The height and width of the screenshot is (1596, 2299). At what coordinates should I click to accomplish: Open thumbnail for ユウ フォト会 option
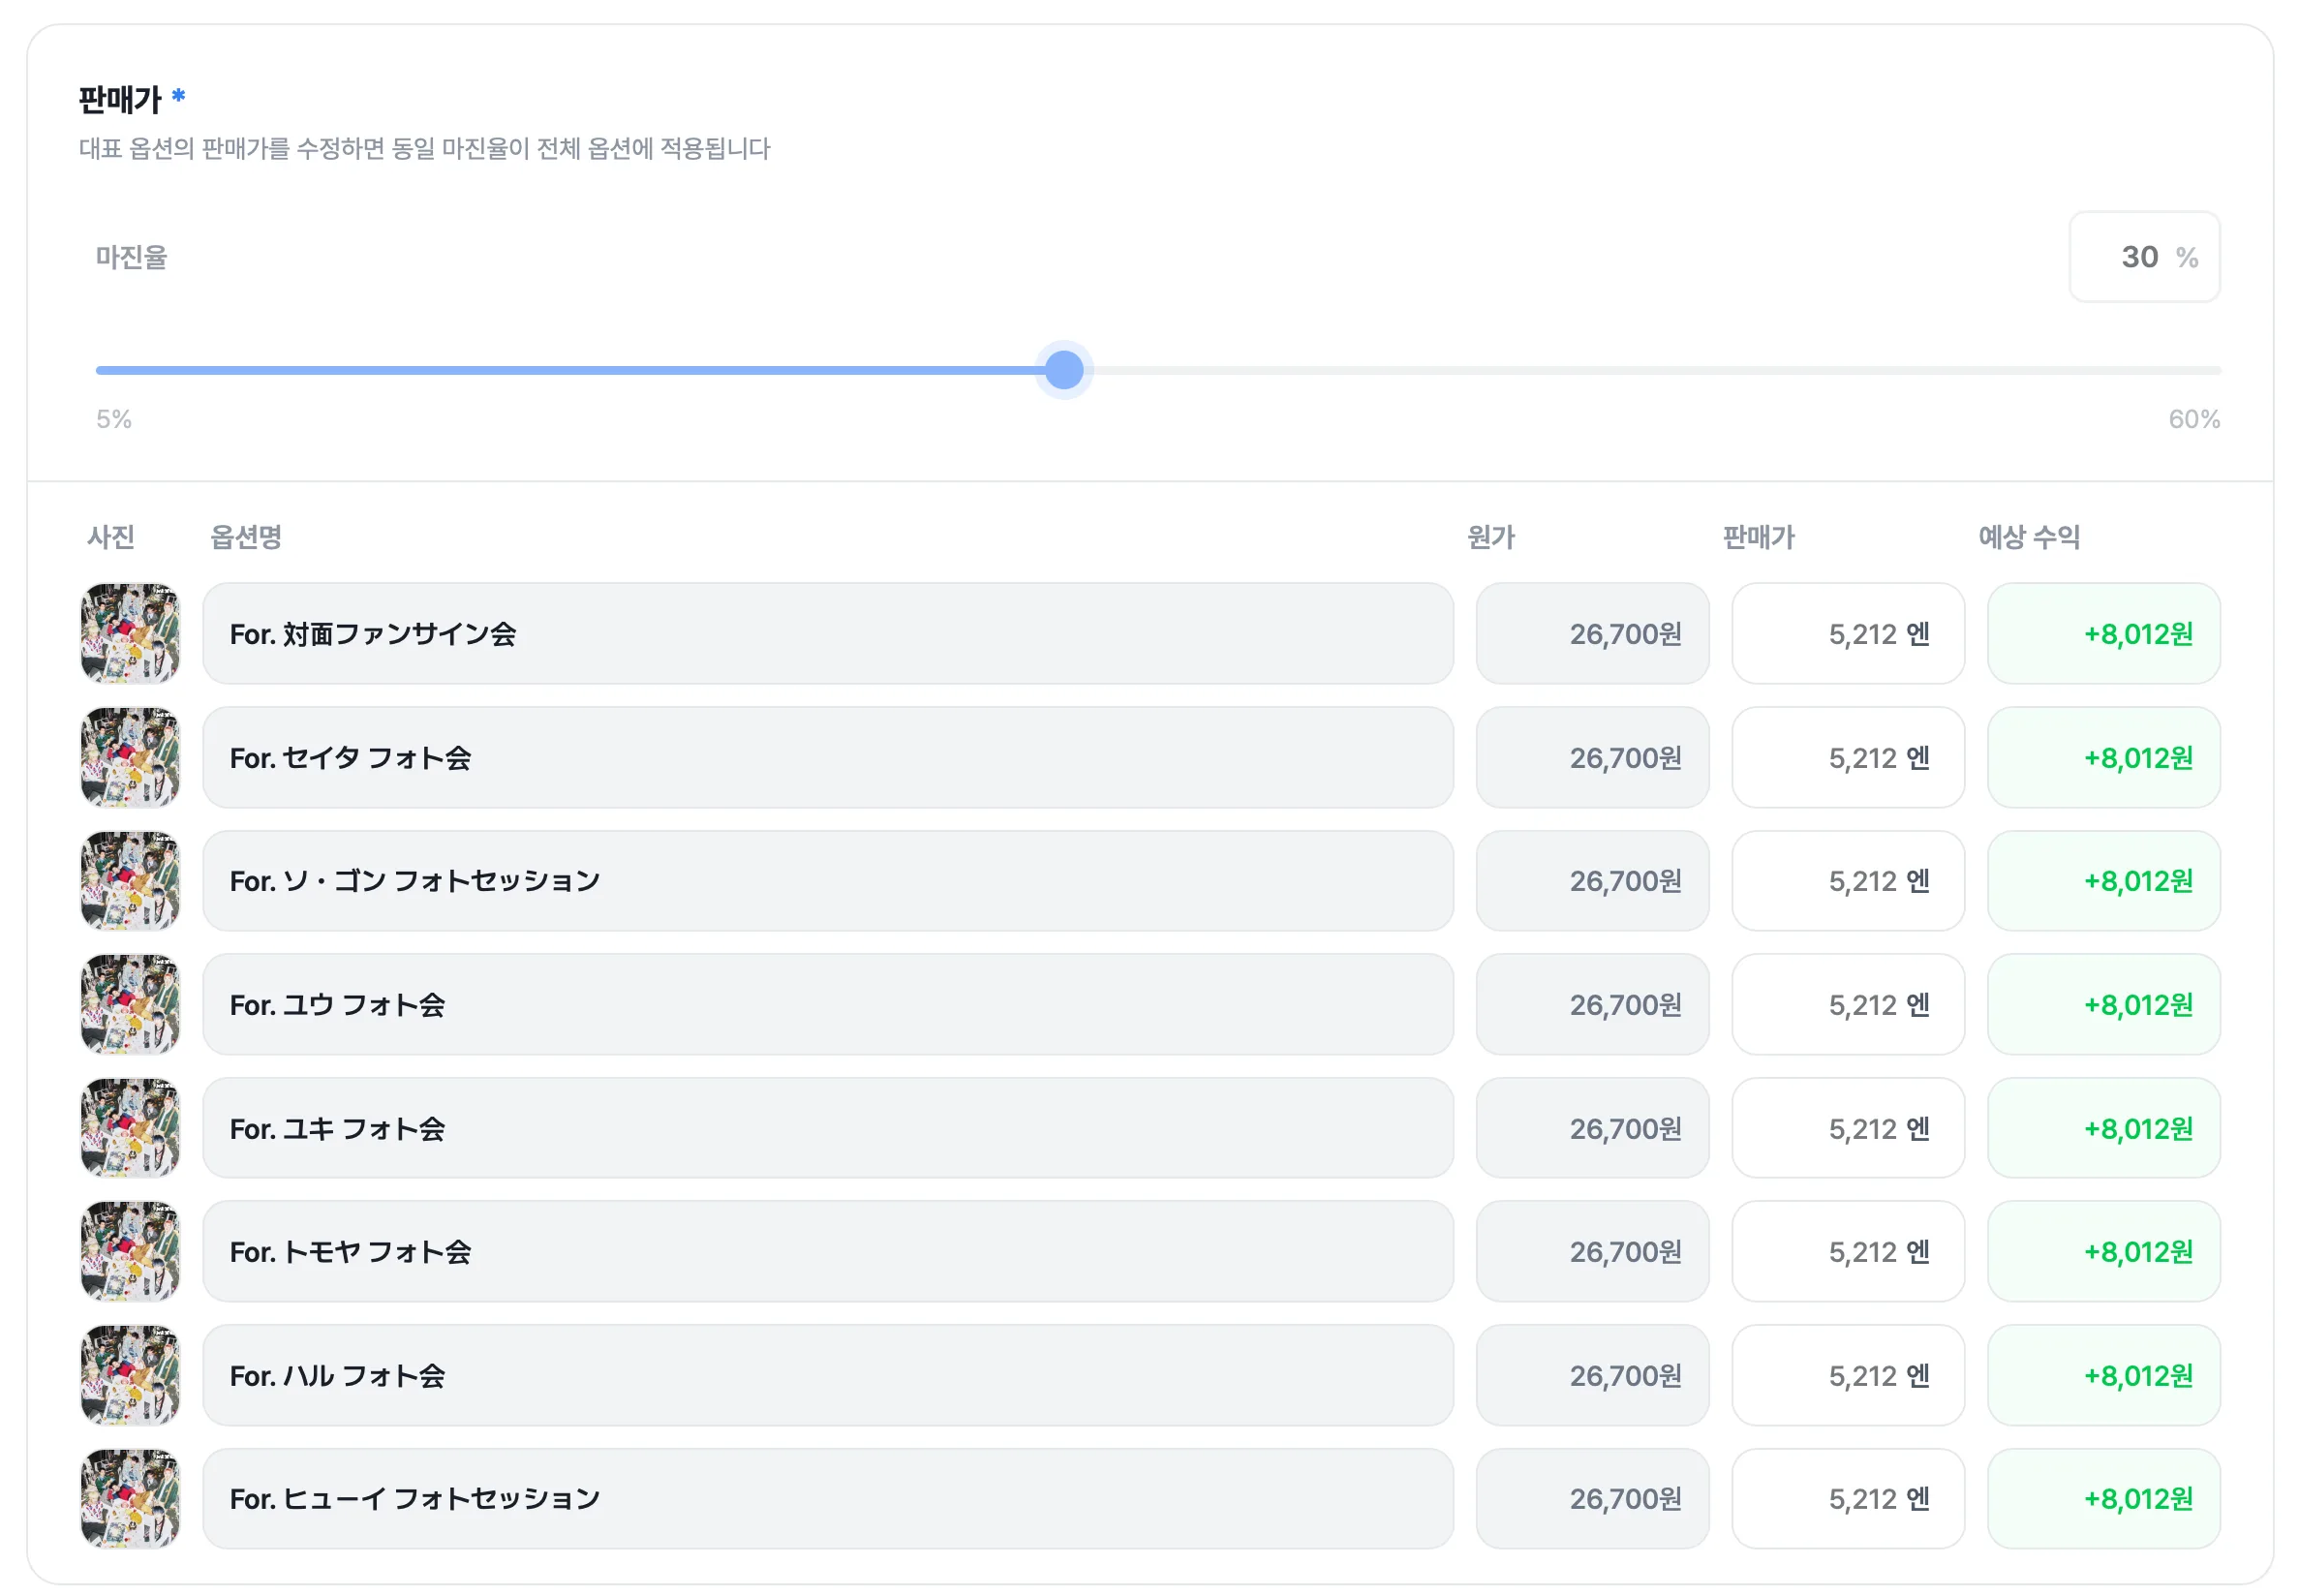coord(130,1004)
